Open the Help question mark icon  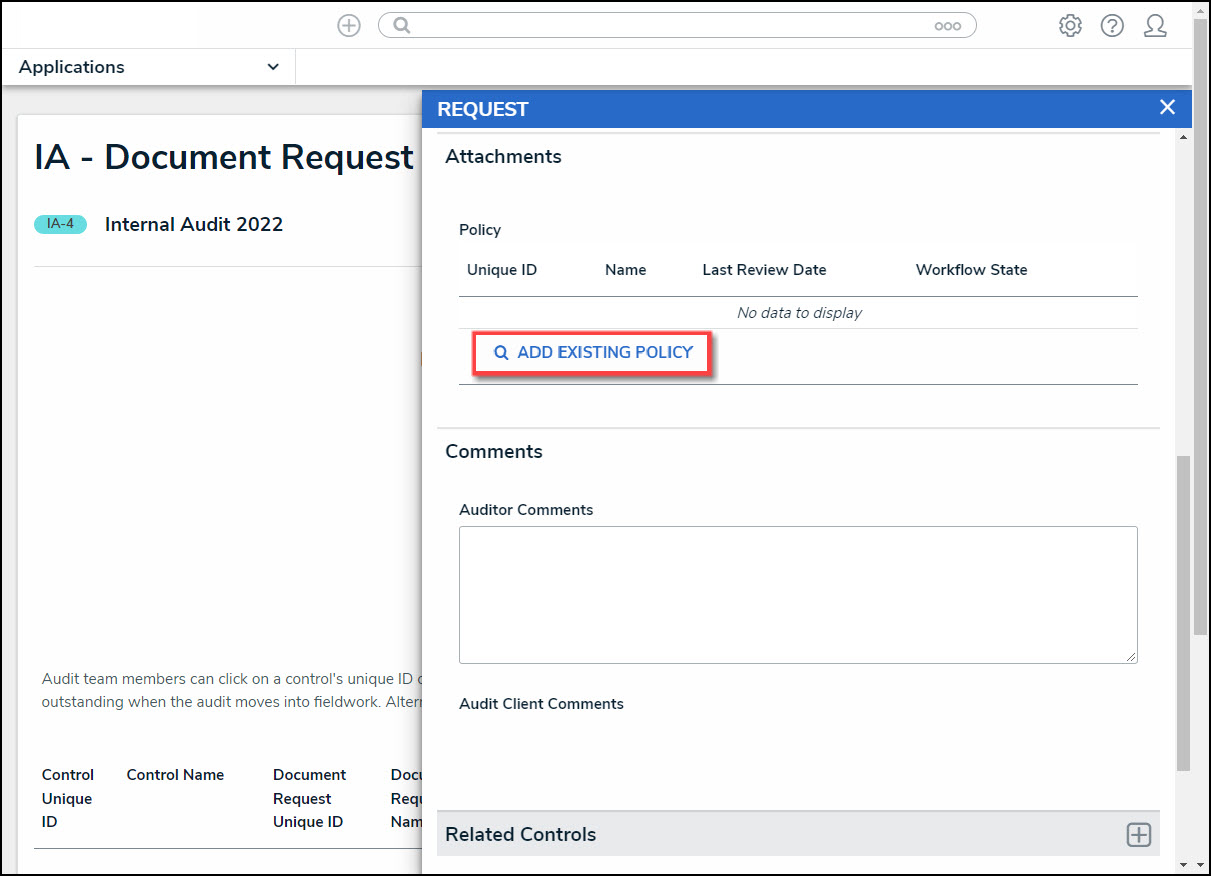click(x=1112, y=26)
